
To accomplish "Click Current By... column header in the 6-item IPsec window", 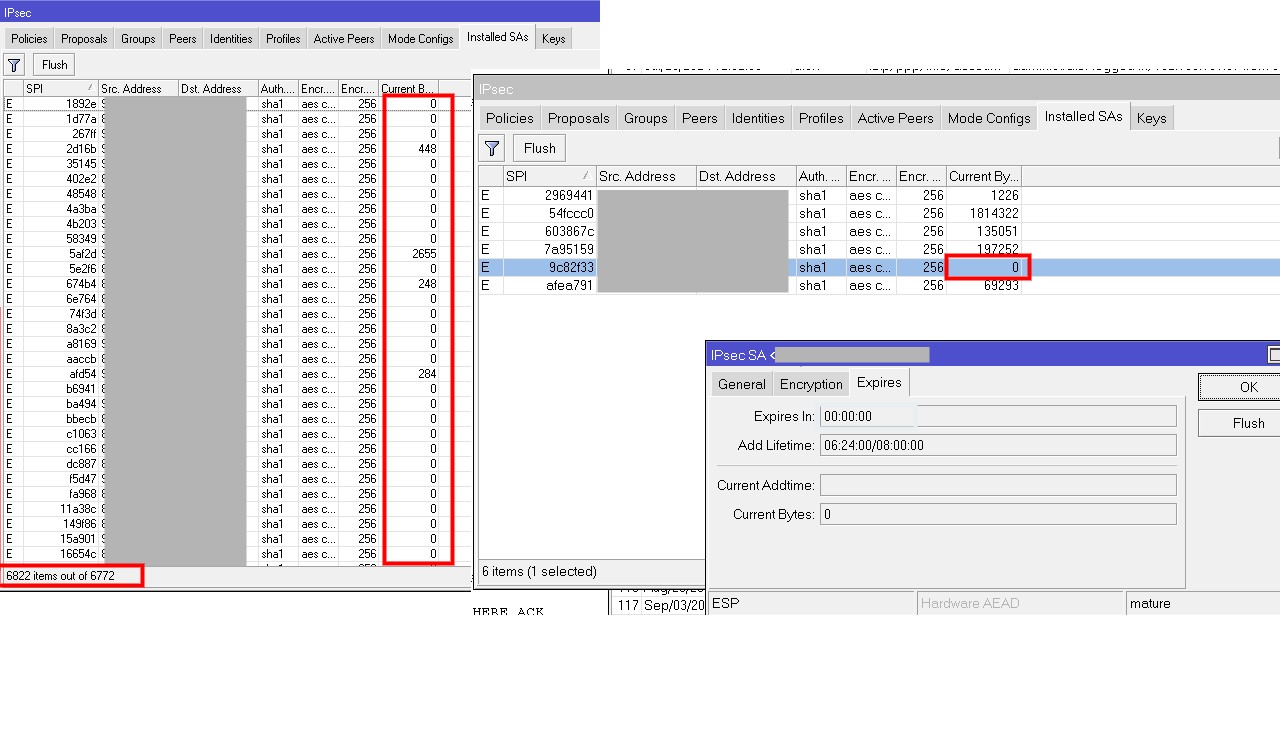I will pyautogui.click(x=984, y=176).
